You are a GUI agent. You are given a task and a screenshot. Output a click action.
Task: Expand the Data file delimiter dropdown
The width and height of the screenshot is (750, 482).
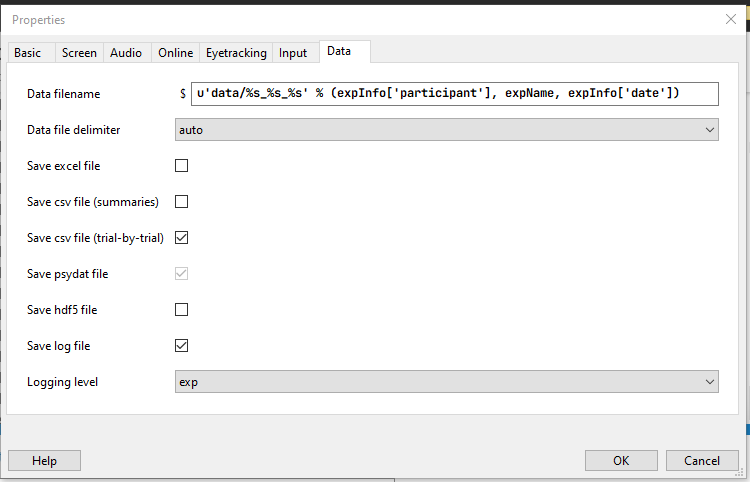(447, 130)
